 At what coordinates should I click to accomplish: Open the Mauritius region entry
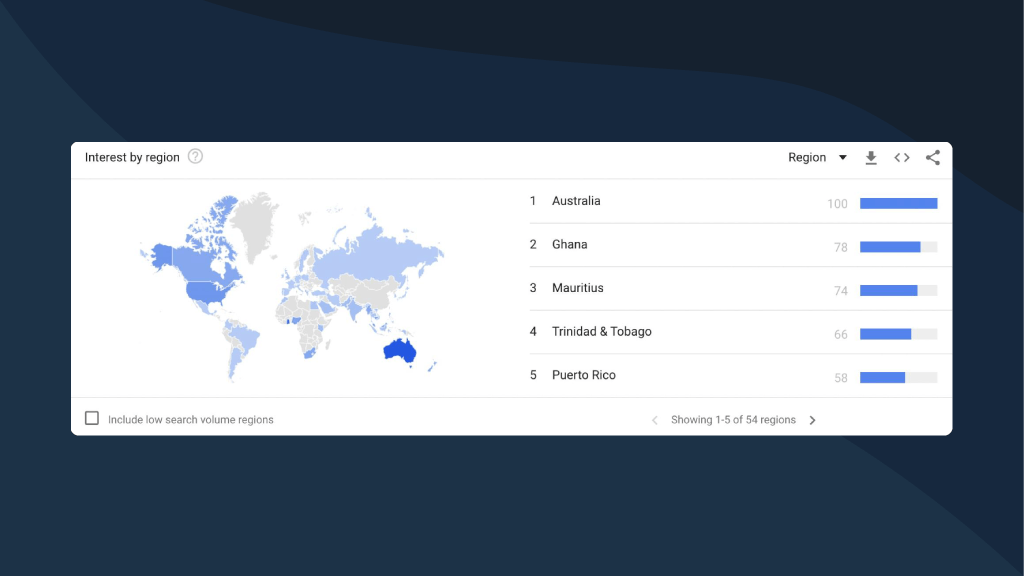[577, 288]
